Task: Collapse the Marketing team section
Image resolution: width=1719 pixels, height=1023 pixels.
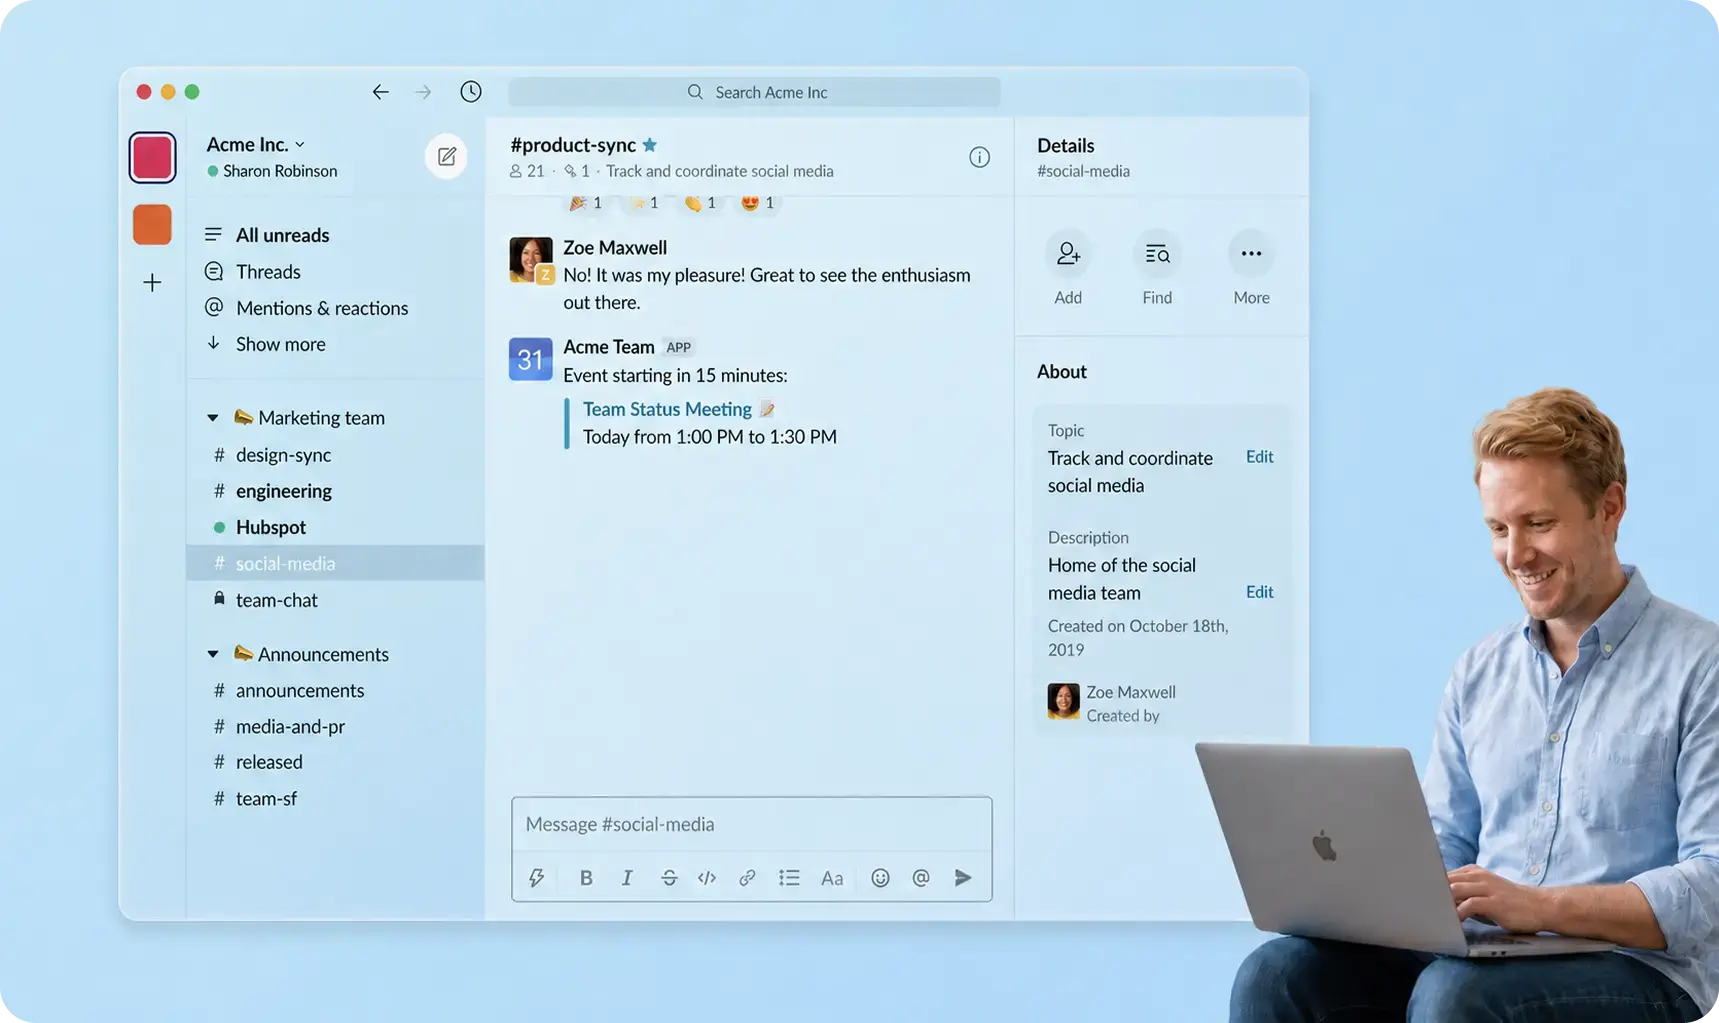Action: click(x=212, y=418)
